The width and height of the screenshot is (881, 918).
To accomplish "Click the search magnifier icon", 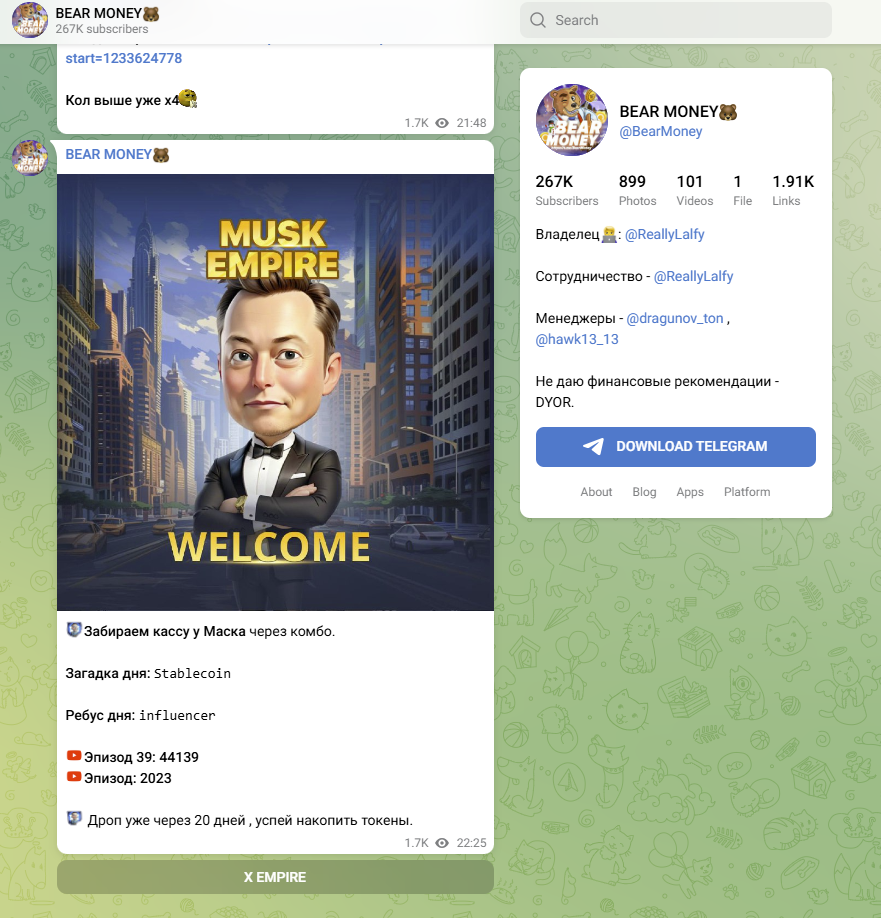I will click(537, 20).
